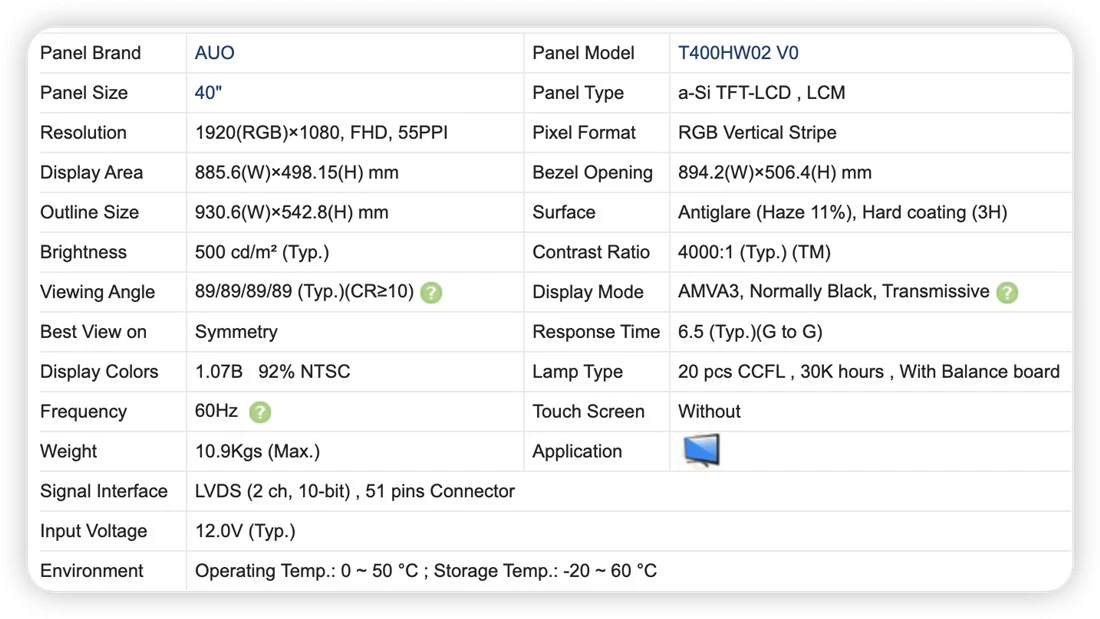Open the AUO panel brand link
This screenshot has width=1100, height=619.
click(x=214, y=53)
